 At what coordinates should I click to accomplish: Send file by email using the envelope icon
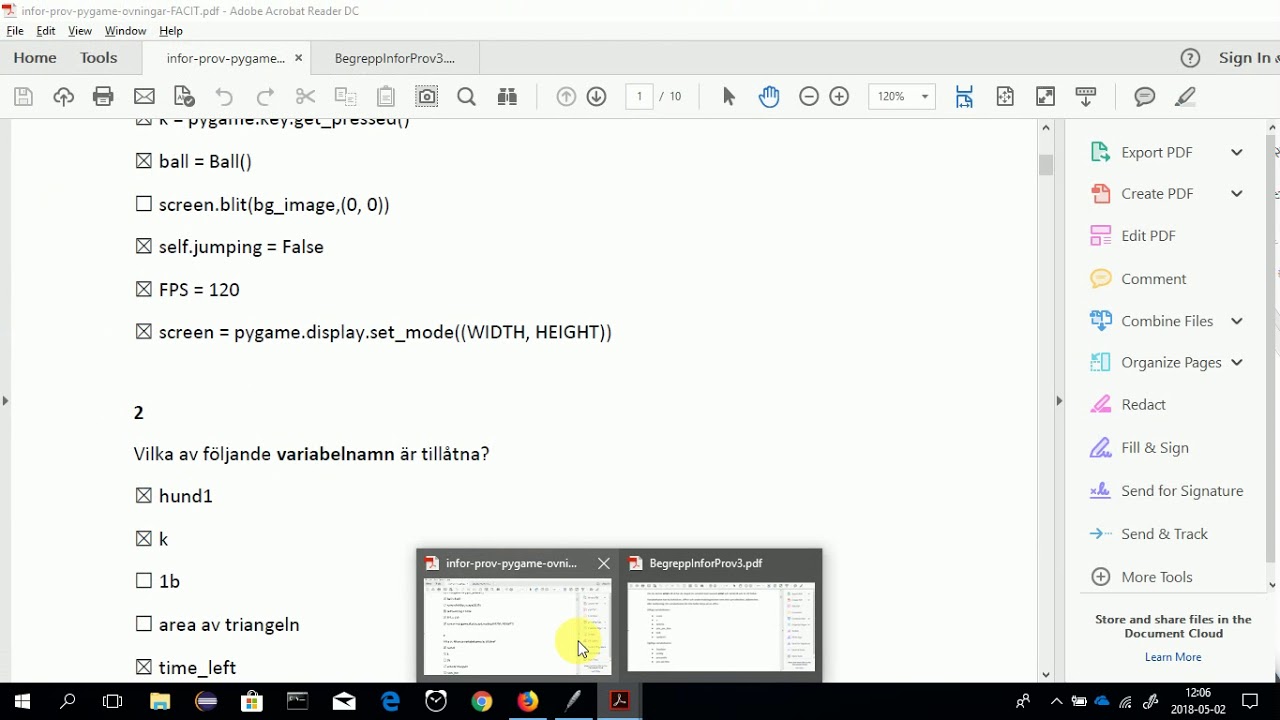(x=144, y=97)
